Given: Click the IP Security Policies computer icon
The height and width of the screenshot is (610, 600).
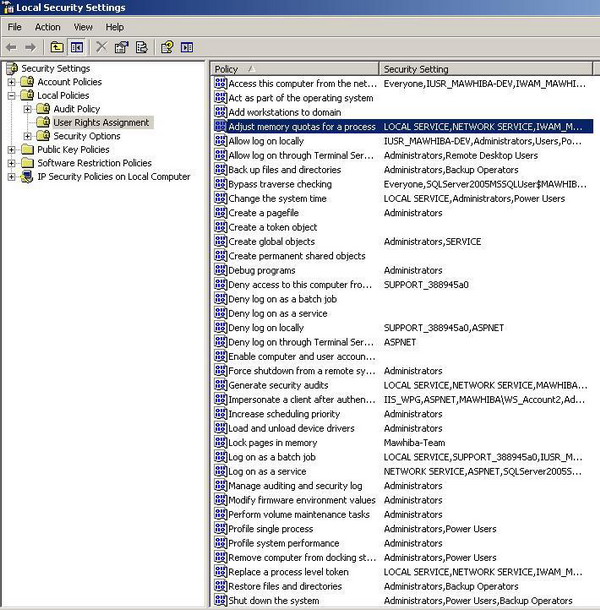Looking at the screenshot, I should (x=27, y=177).
